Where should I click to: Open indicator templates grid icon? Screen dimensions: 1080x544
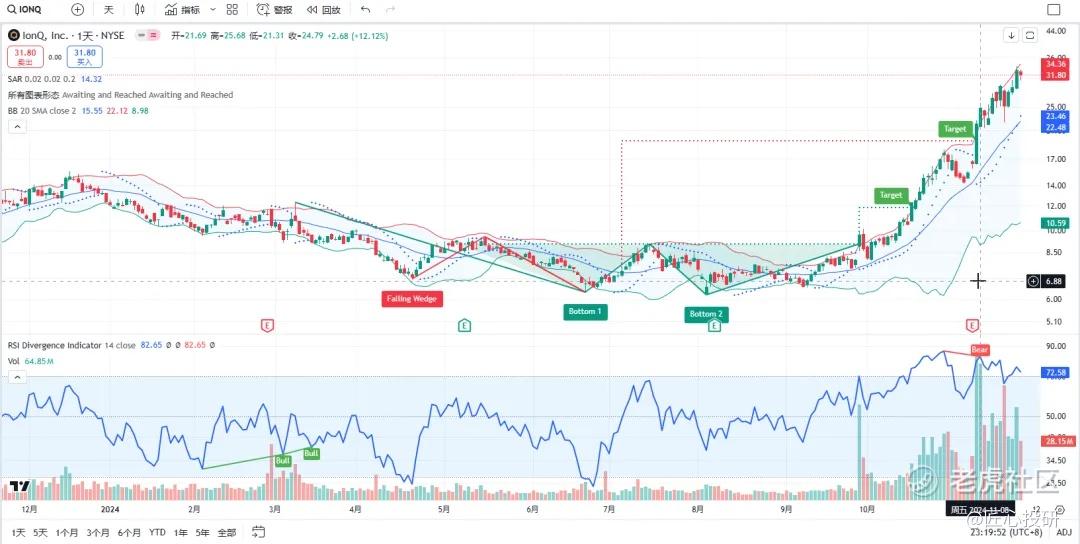coord(232,10)
